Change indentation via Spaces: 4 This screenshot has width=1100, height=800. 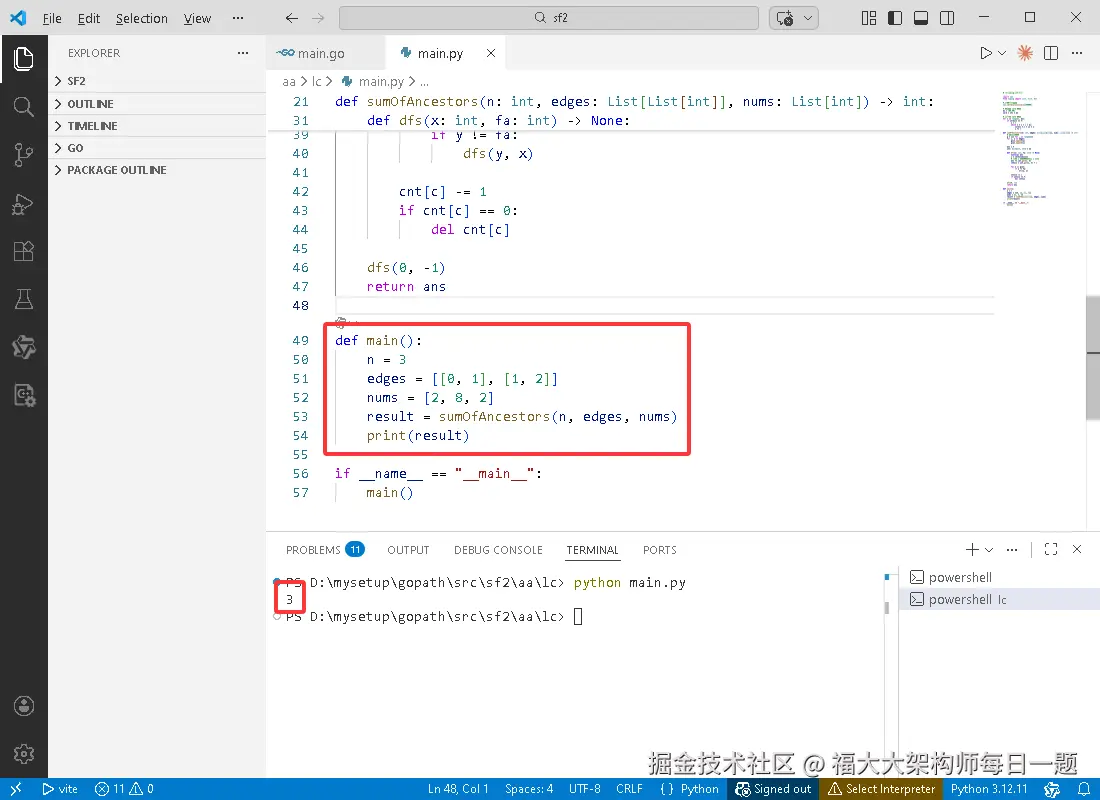tap(529, 789)
